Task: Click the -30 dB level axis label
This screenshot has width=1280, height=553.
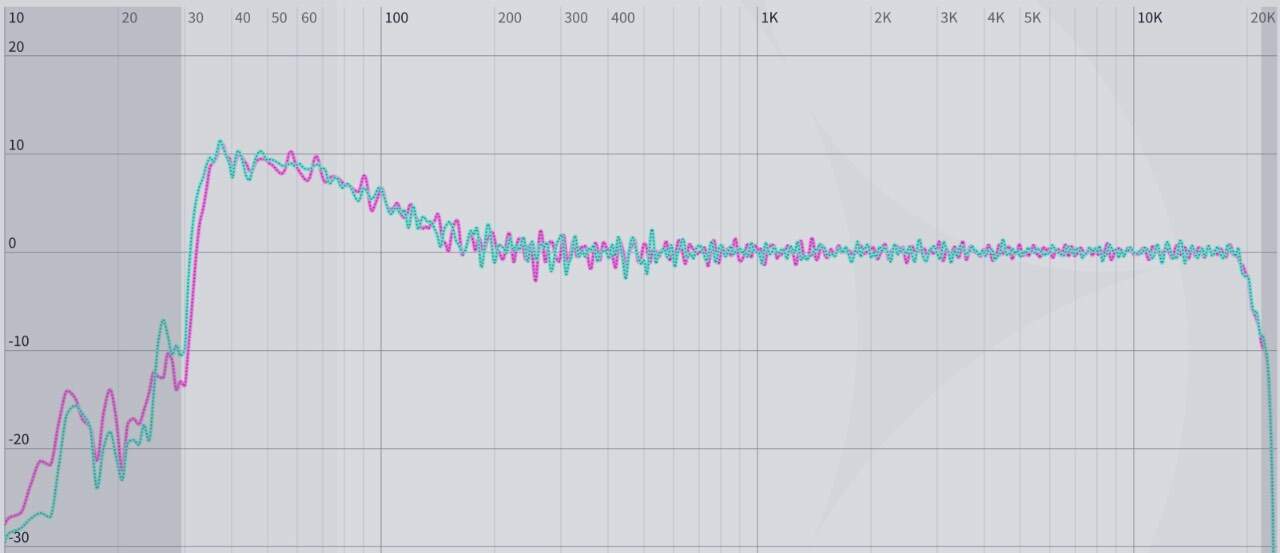Action: pyautogui.click(x=19, y=538)
